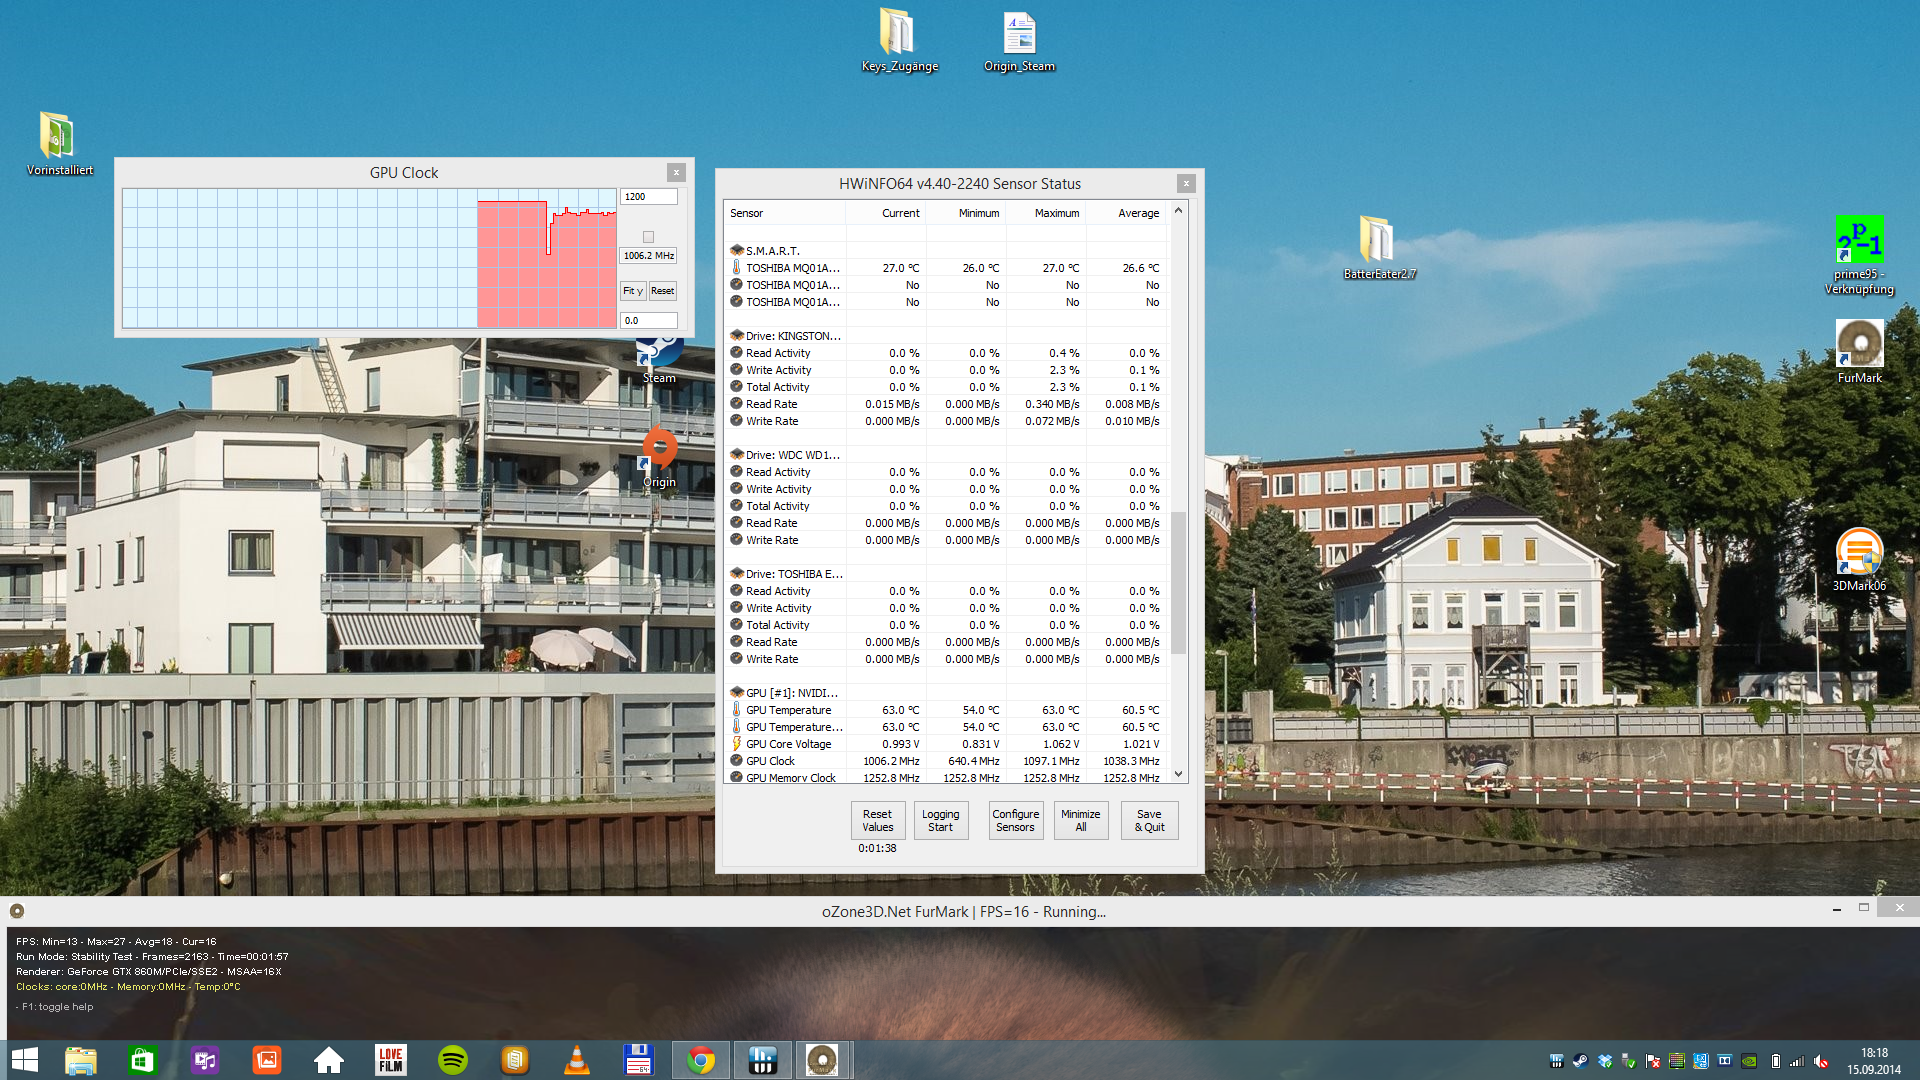The height and width of the screenshot is (1080, 1920).
Task: Click the Google Chrome taskbar icon
Action: [701, 1060]
